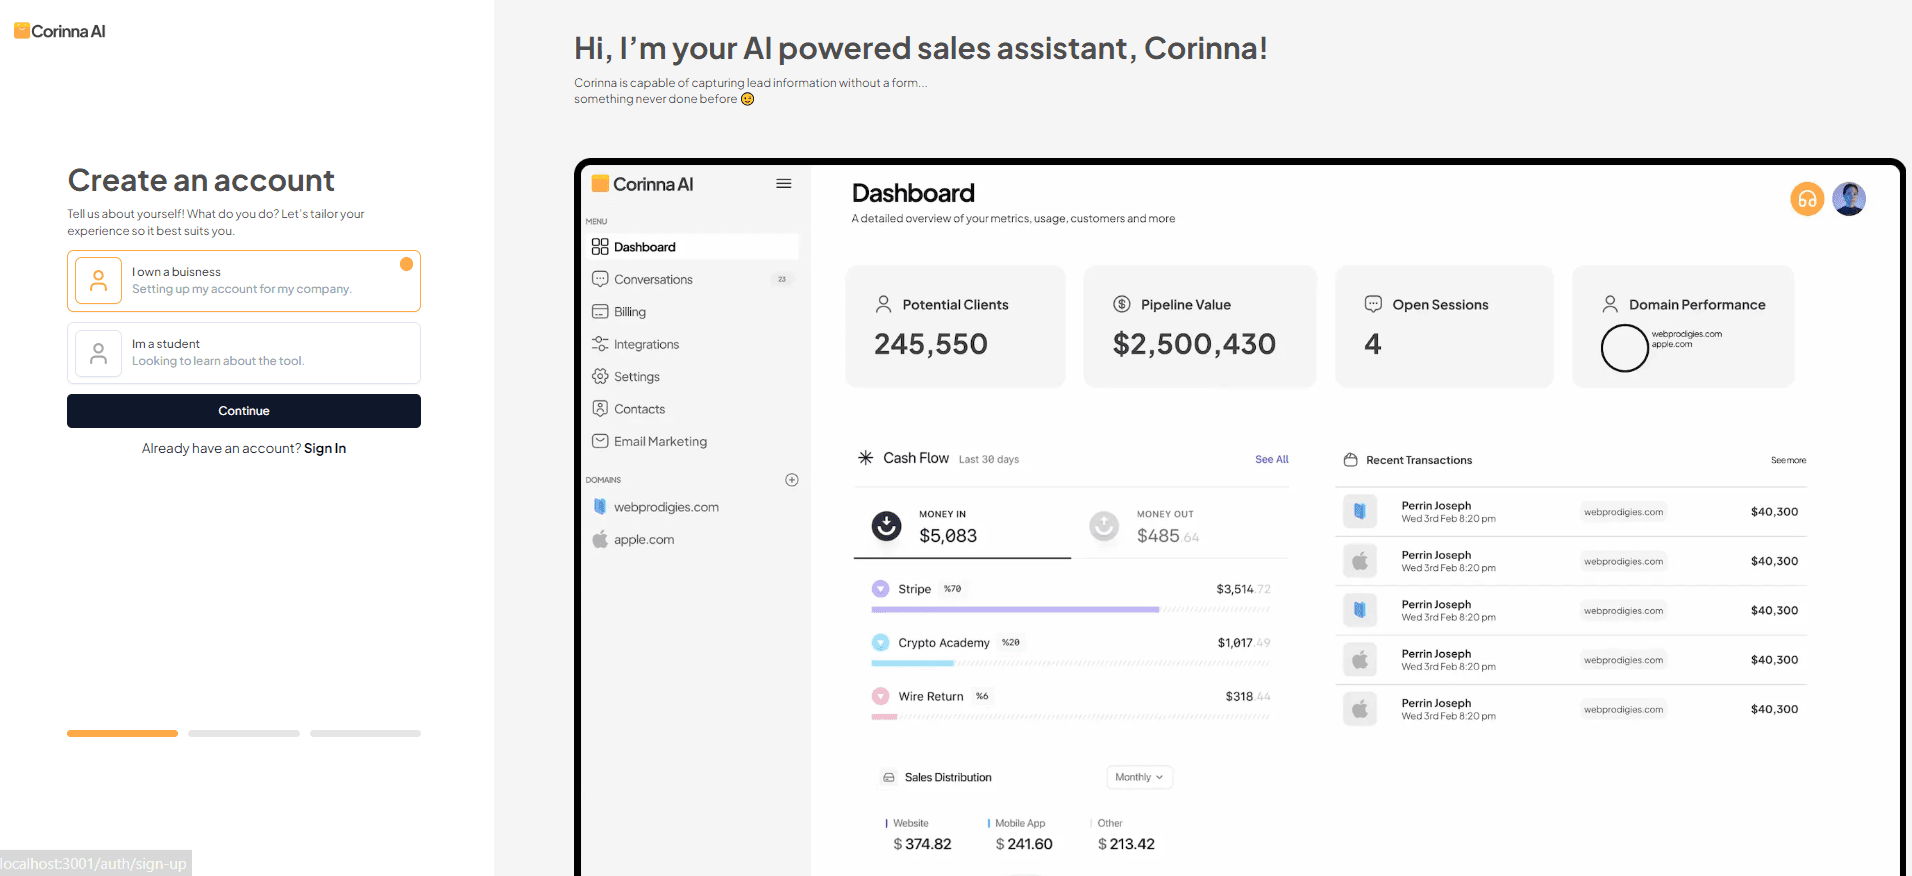Viewport: 1912px width, 876px height.
Task: Click the 'Mobile App' sales label
Action: [1020, 823]
